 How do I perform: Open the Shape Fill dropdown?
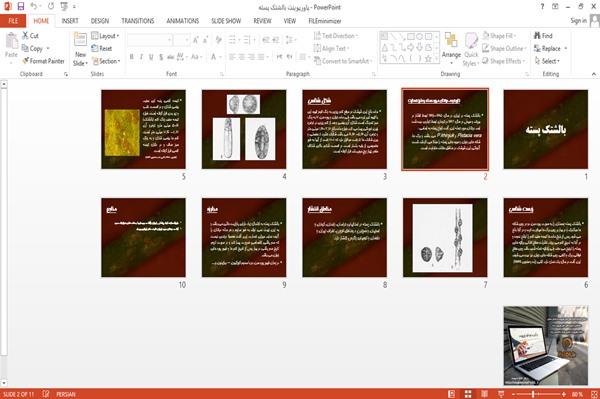click(x=499, y=36)
